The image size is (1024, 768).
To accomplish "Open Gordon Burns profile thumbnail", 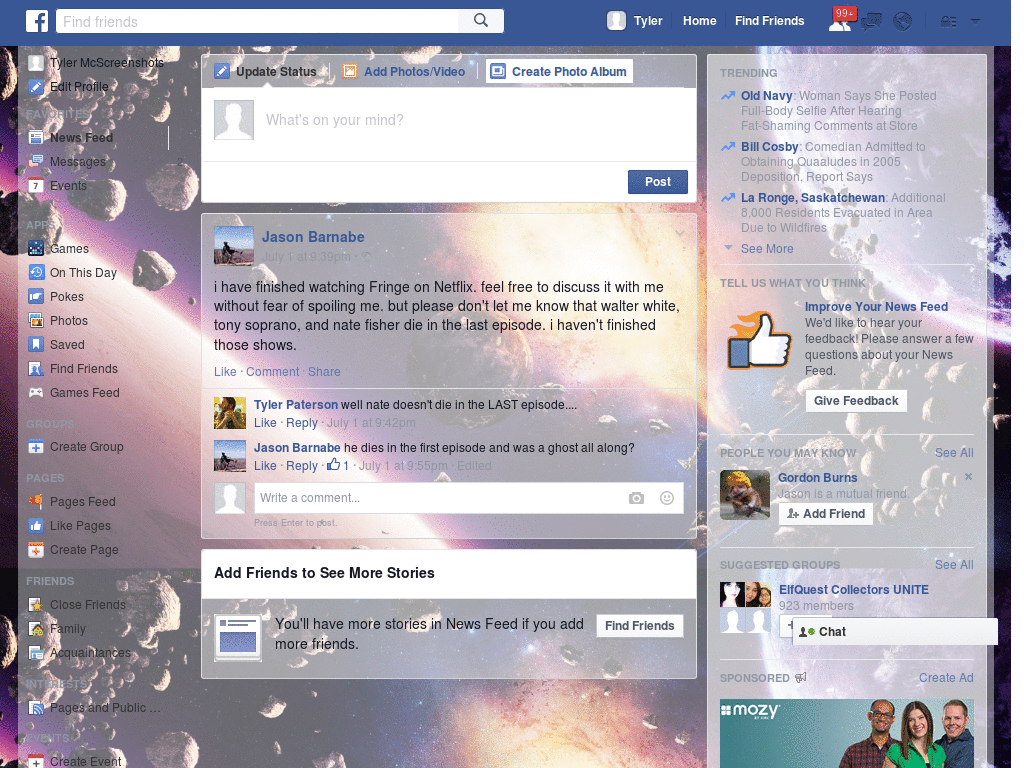I will [745, 495].
